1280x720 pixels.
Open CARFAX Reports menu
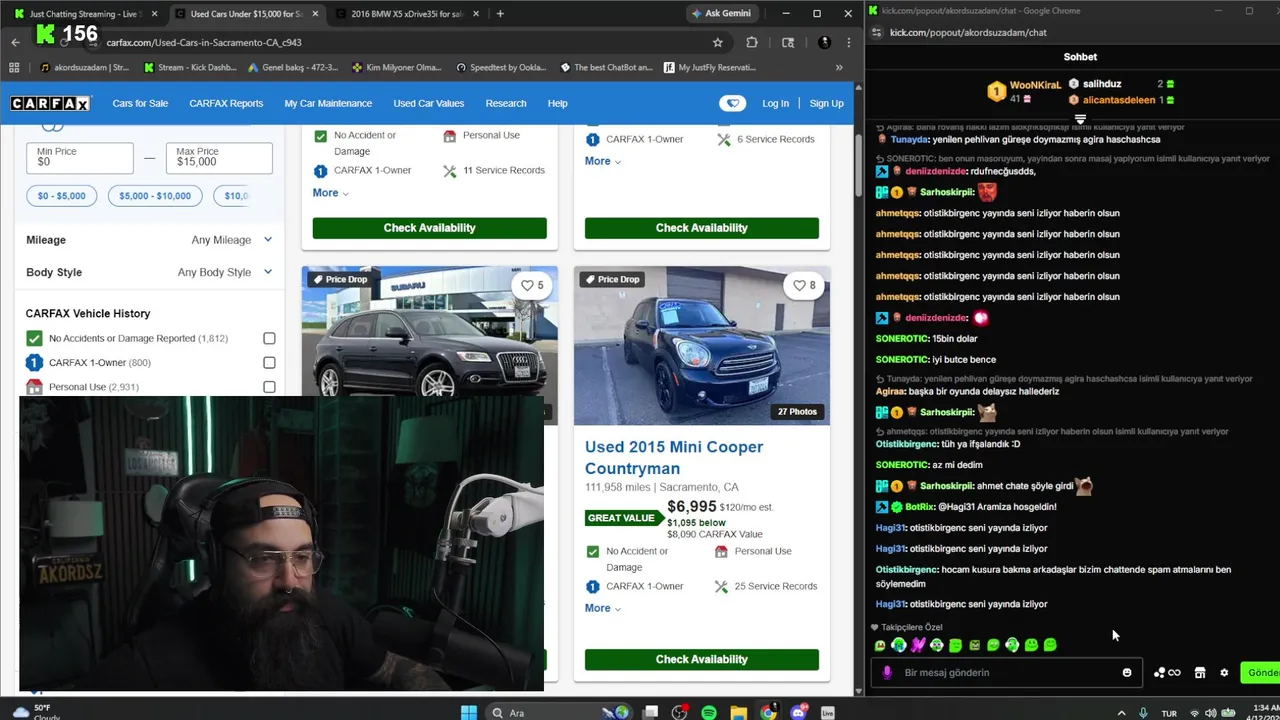click(226, 103)
